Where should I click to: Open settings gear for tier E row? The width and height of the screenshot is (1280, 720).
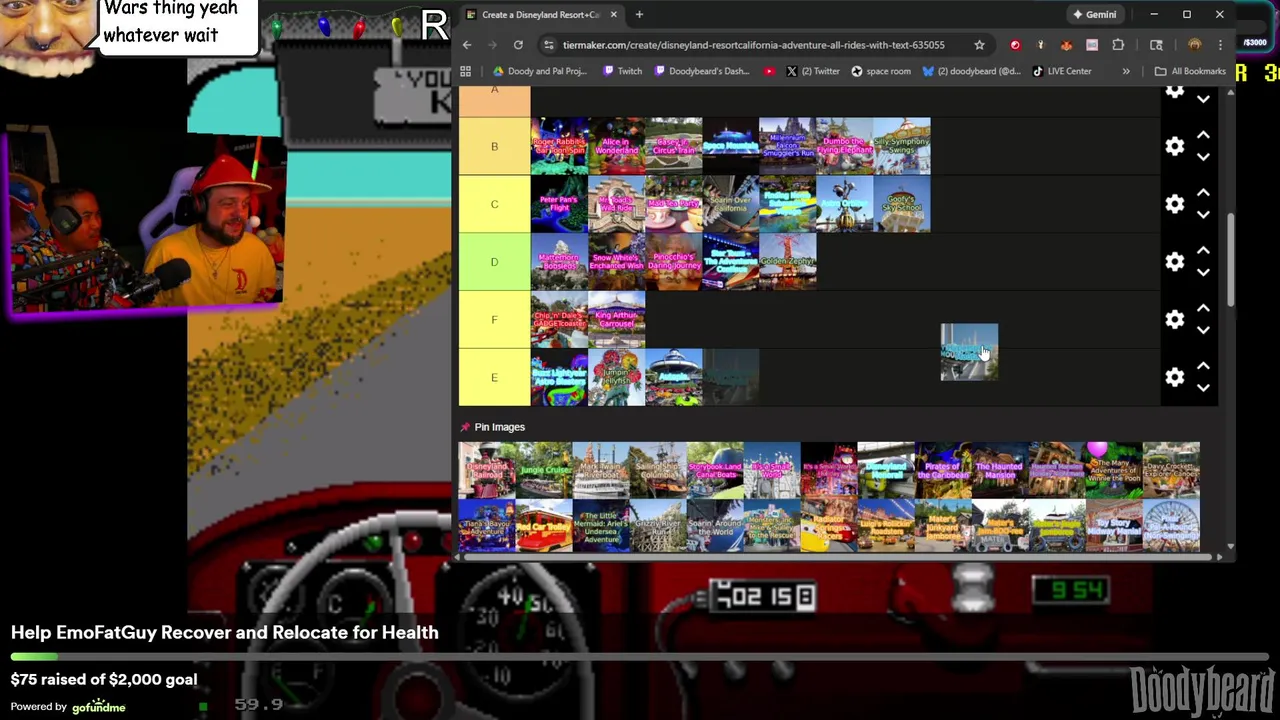(1175, 377)
